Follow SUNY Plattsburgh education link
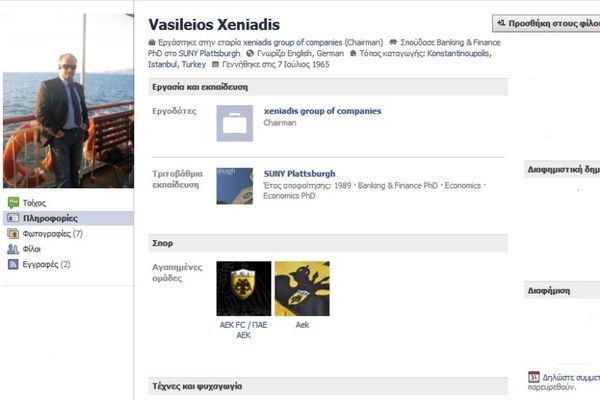Image resolution: width=600 pixels, height=400 pixels. tap(299, 173)
